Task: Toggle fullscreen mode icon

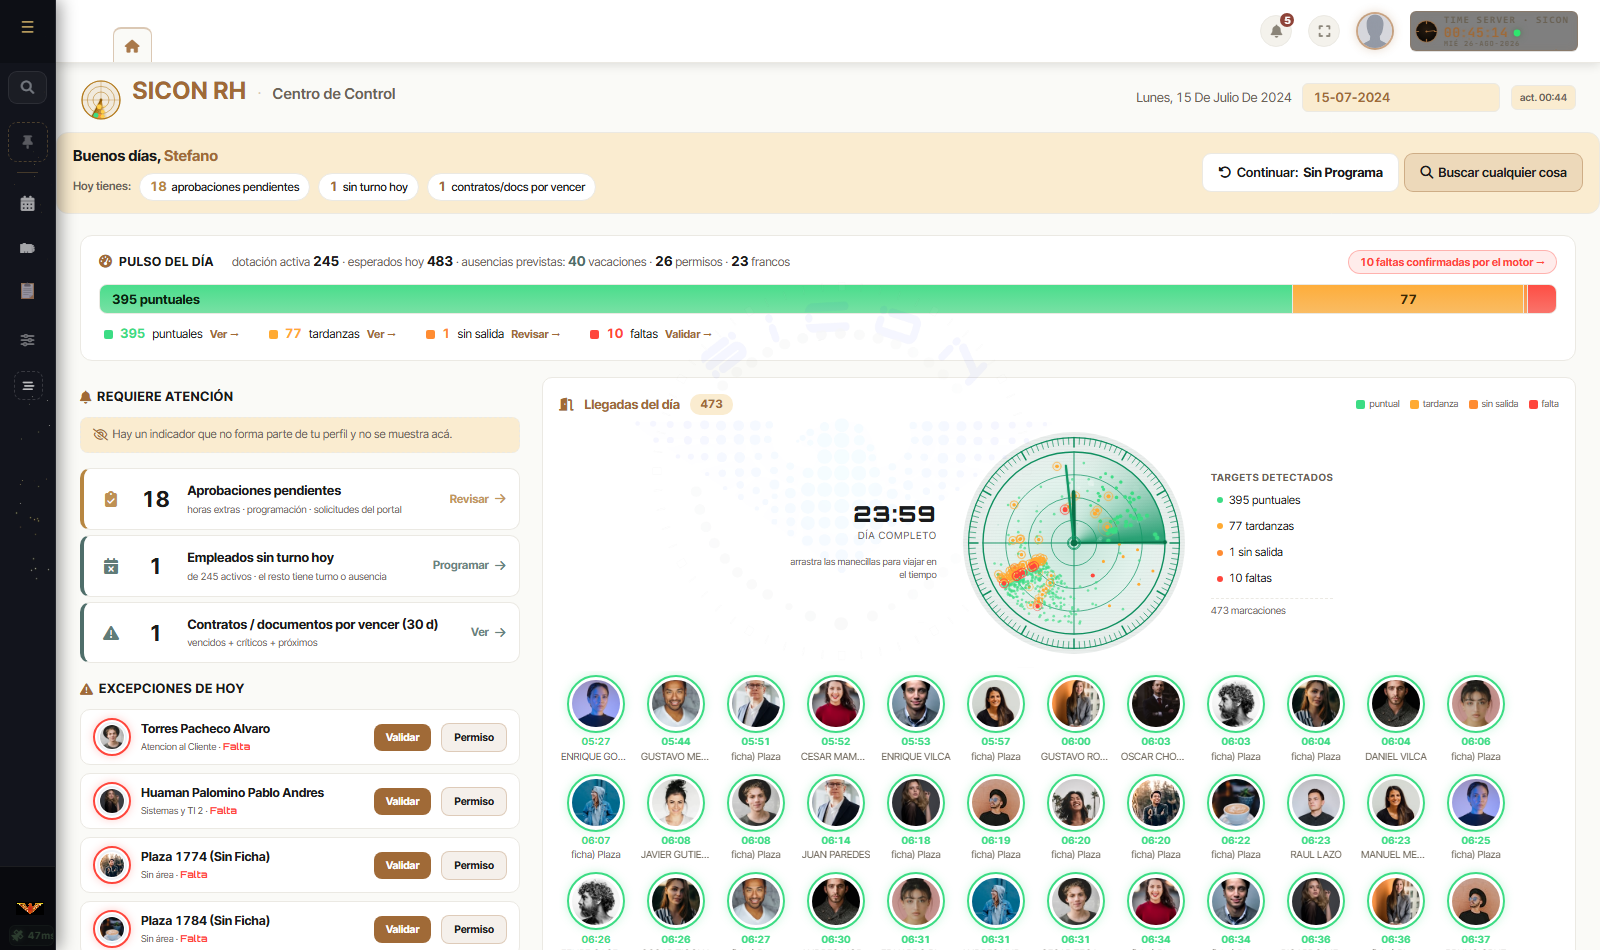Action: click(1324, 31)
